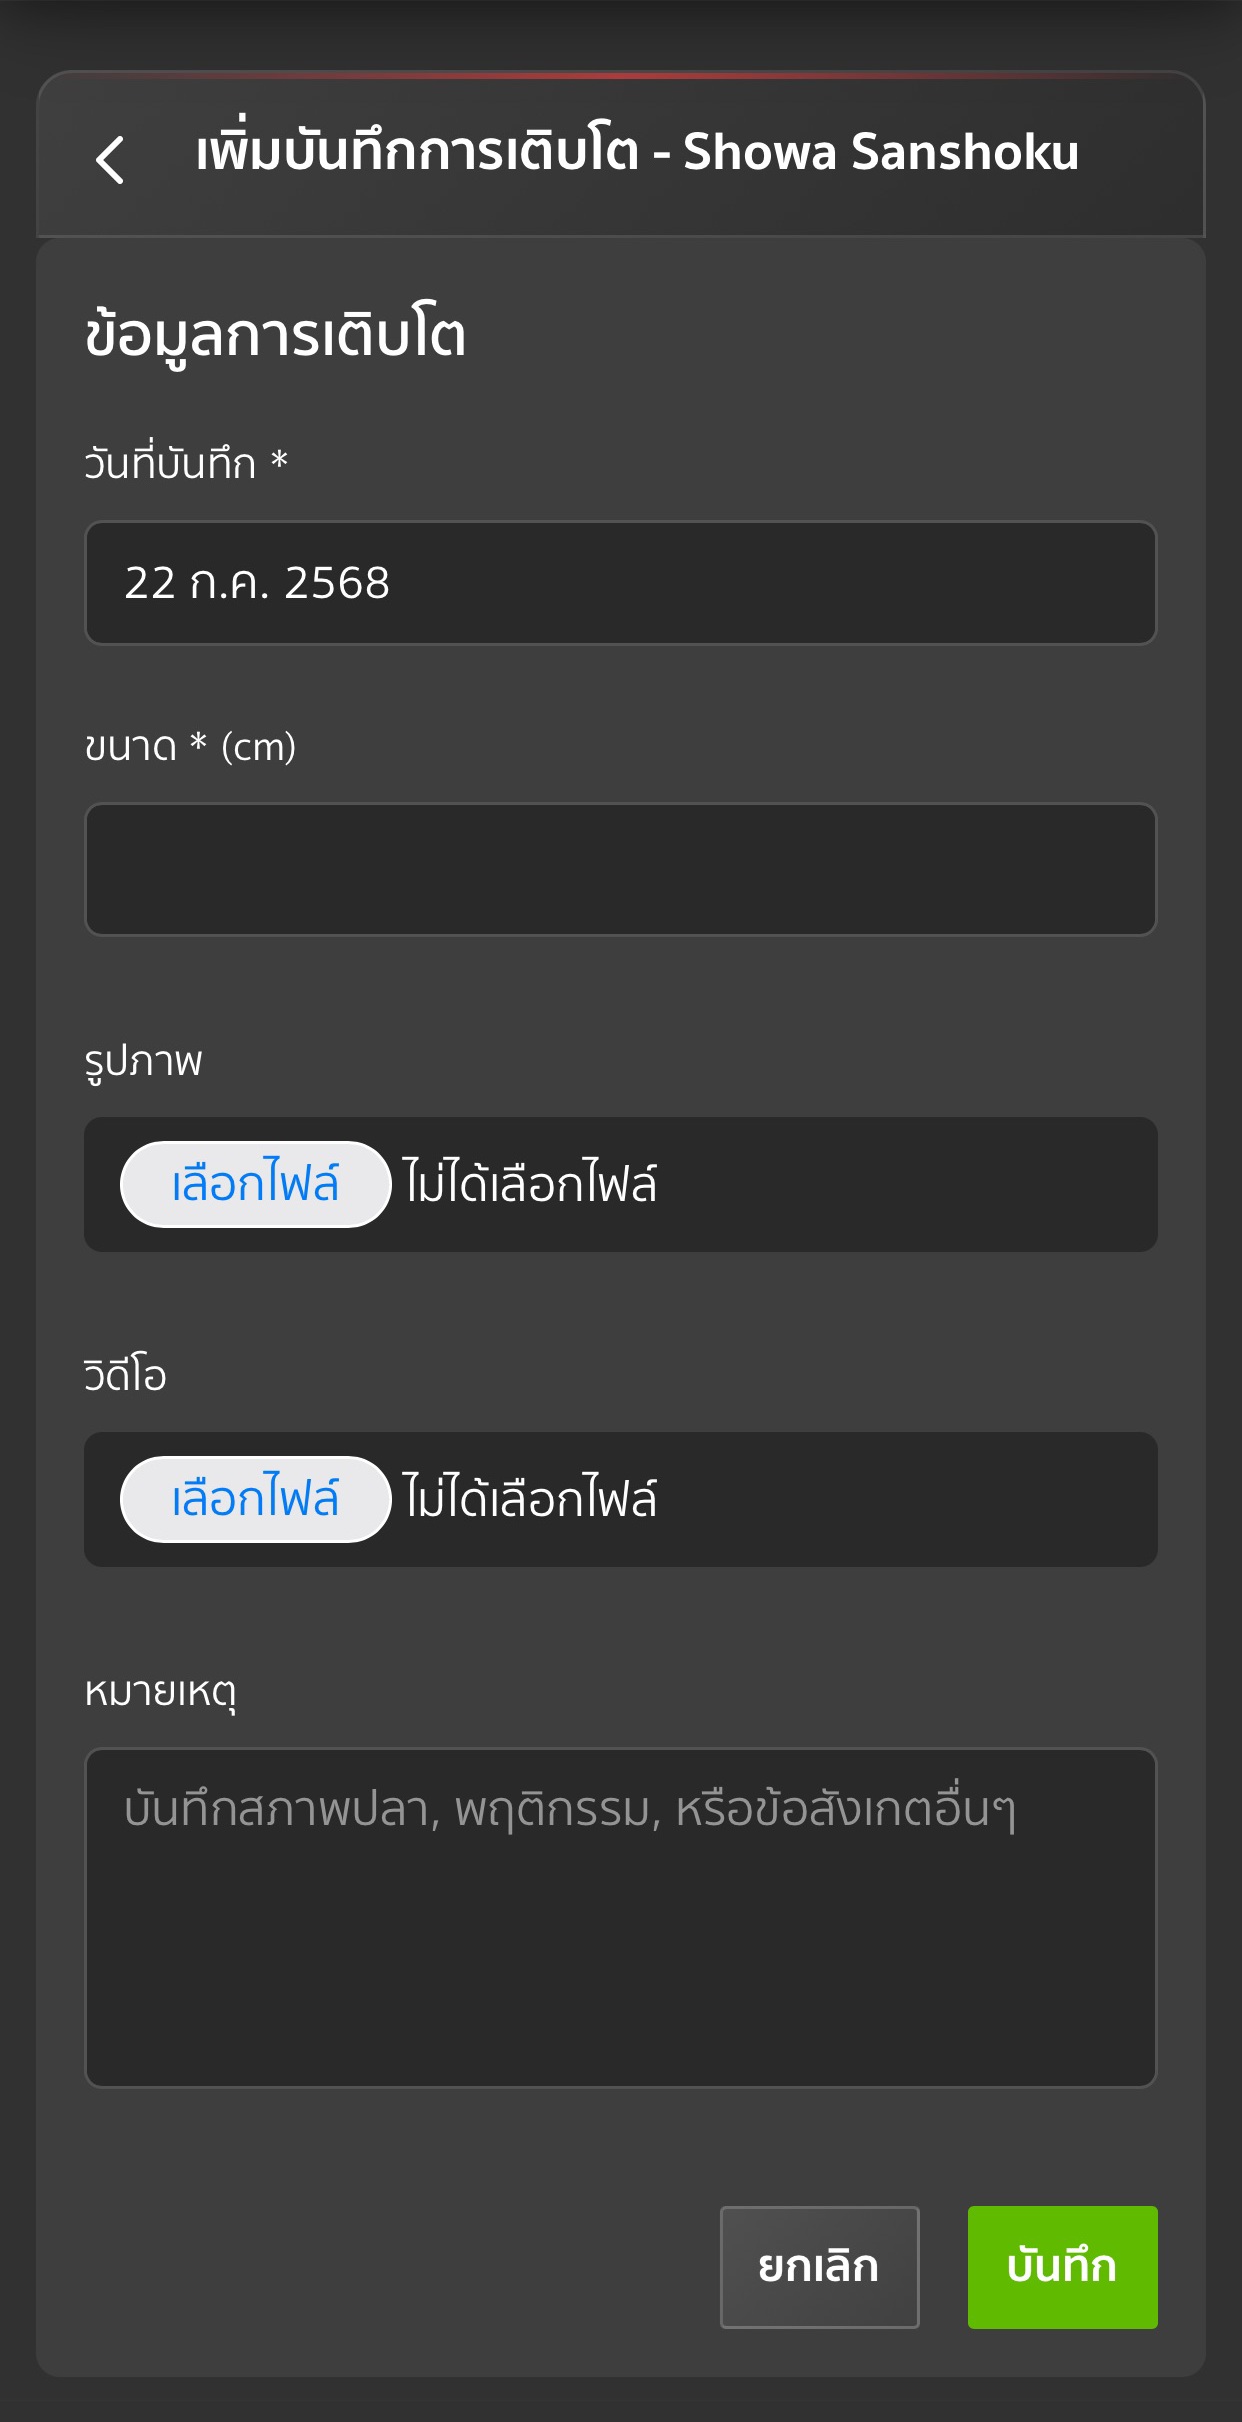Save the growth record with บันทึก
1242x2422 pixels.
[1062, 2266]
